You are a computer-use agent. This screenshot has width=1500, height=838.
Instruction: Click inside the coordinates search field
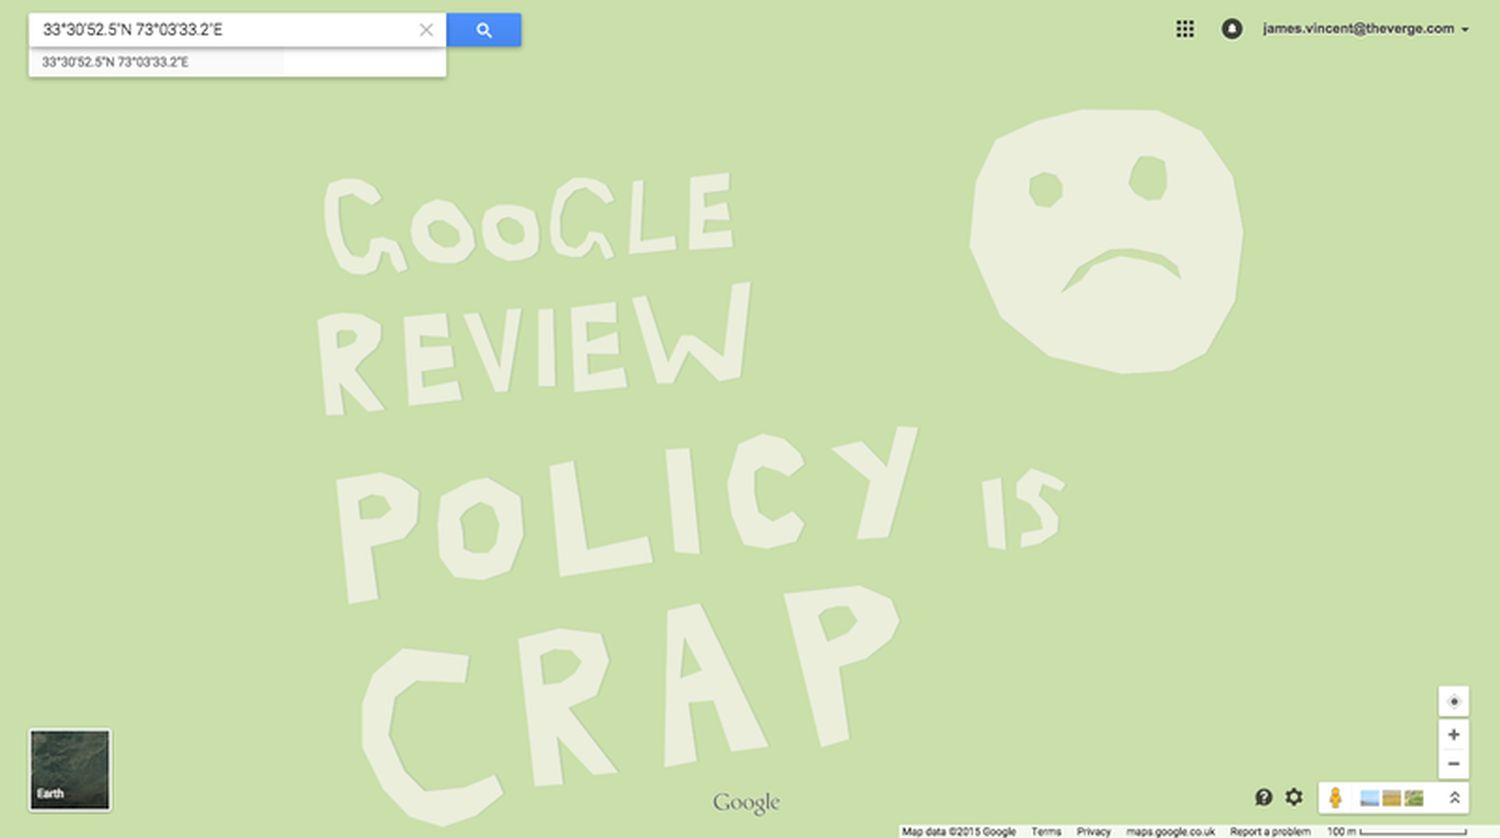pyautogui.click(x=220, y=30)
